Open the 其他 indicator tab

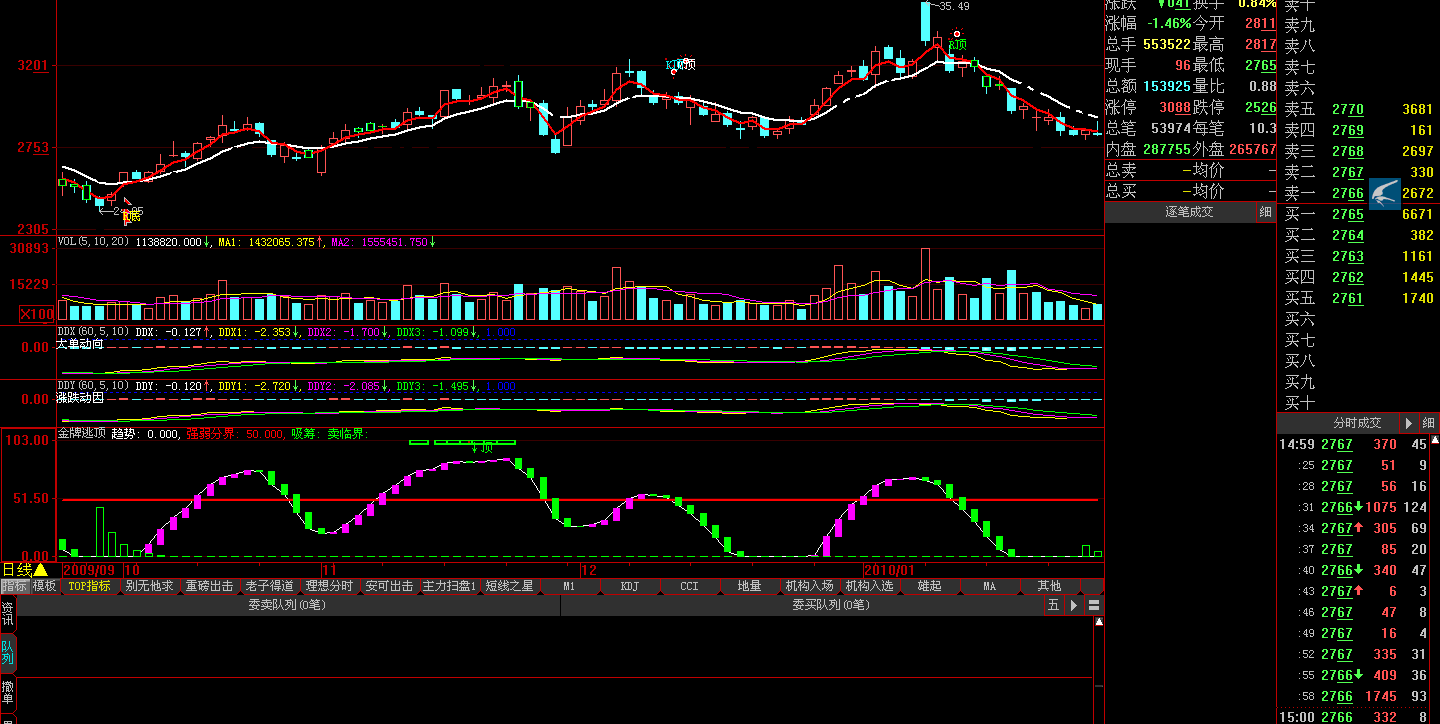click(x=1050, y=586)
